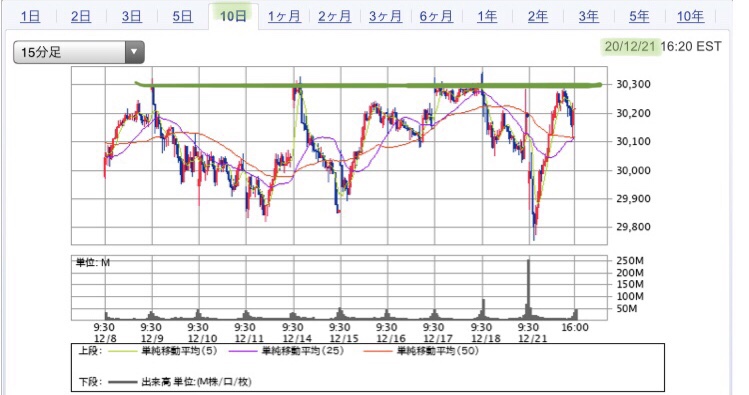Click the tallest volume spike on 12/21
This screenshot has height=395, width=749.
click(x=528, y=288)
